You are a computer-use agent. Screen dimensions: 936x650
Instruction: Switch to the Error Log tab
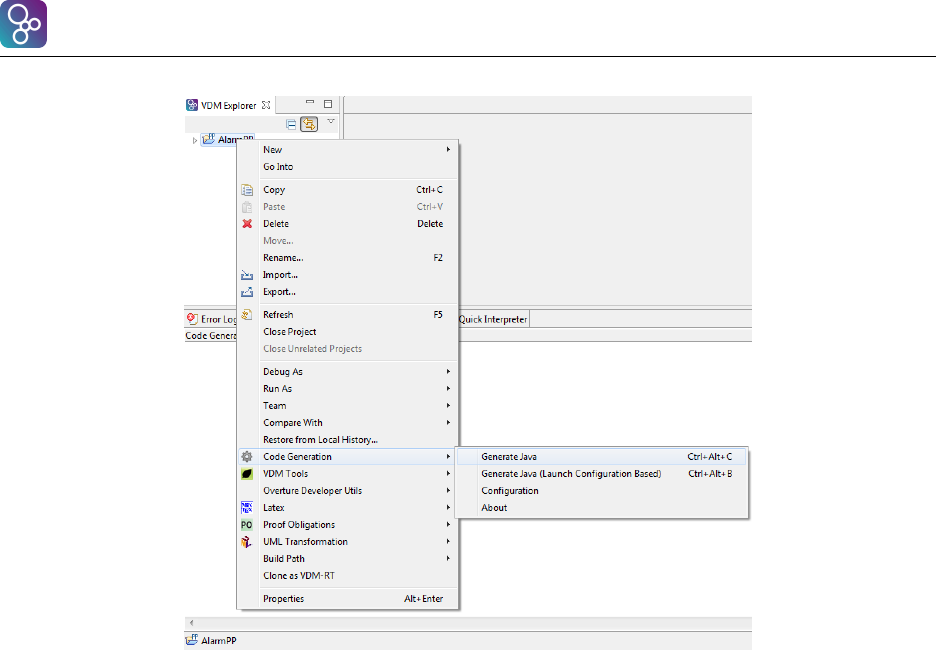[x=211, y=319]
